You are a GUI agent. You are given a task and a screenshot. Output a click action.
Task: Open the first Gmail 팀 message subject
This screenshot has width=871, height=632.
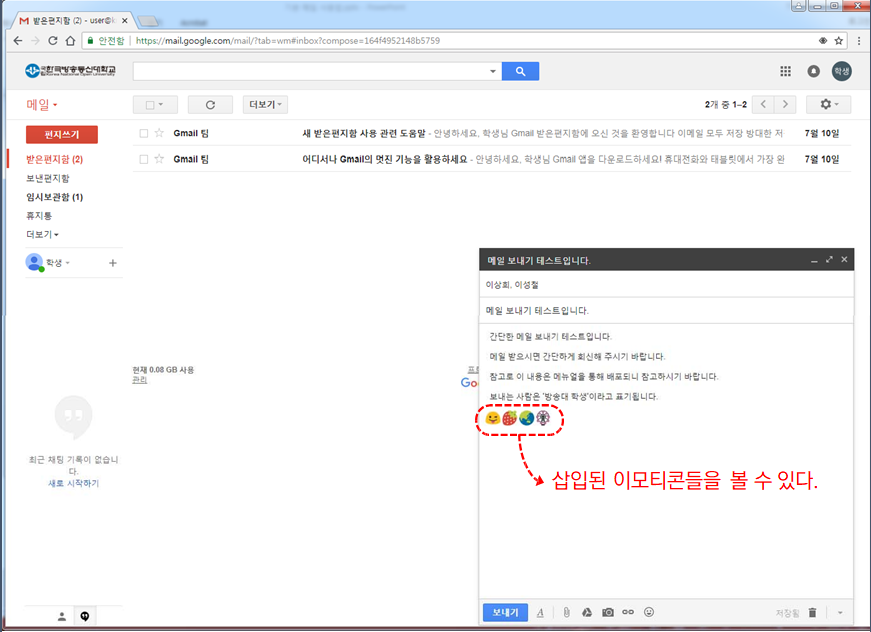pos(364,133)
